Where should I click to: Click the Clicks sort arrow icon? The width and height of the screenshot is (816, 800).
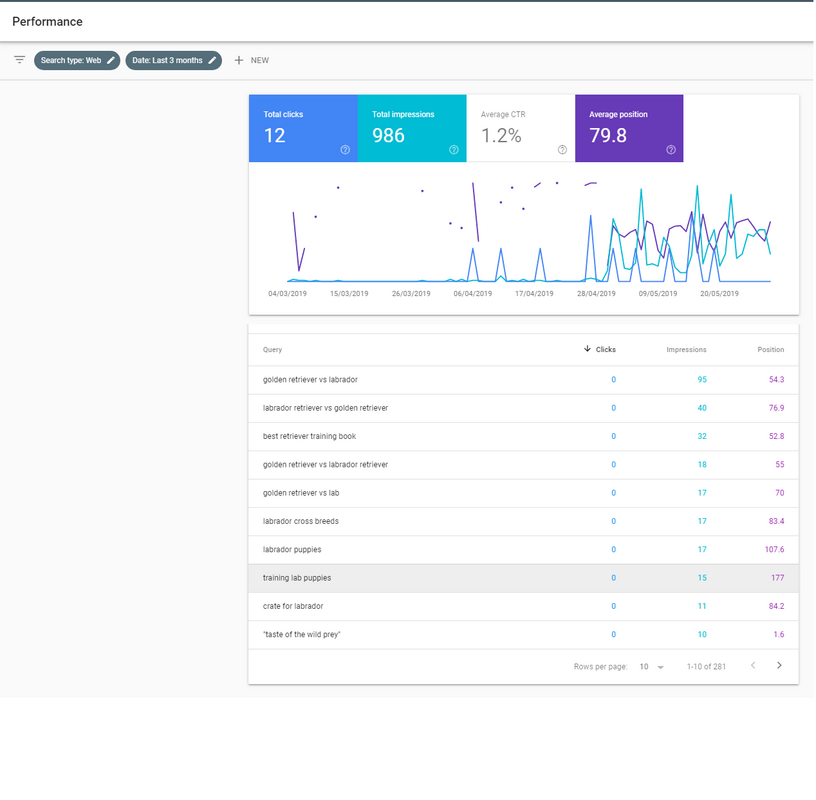click(x=587, y=349)
